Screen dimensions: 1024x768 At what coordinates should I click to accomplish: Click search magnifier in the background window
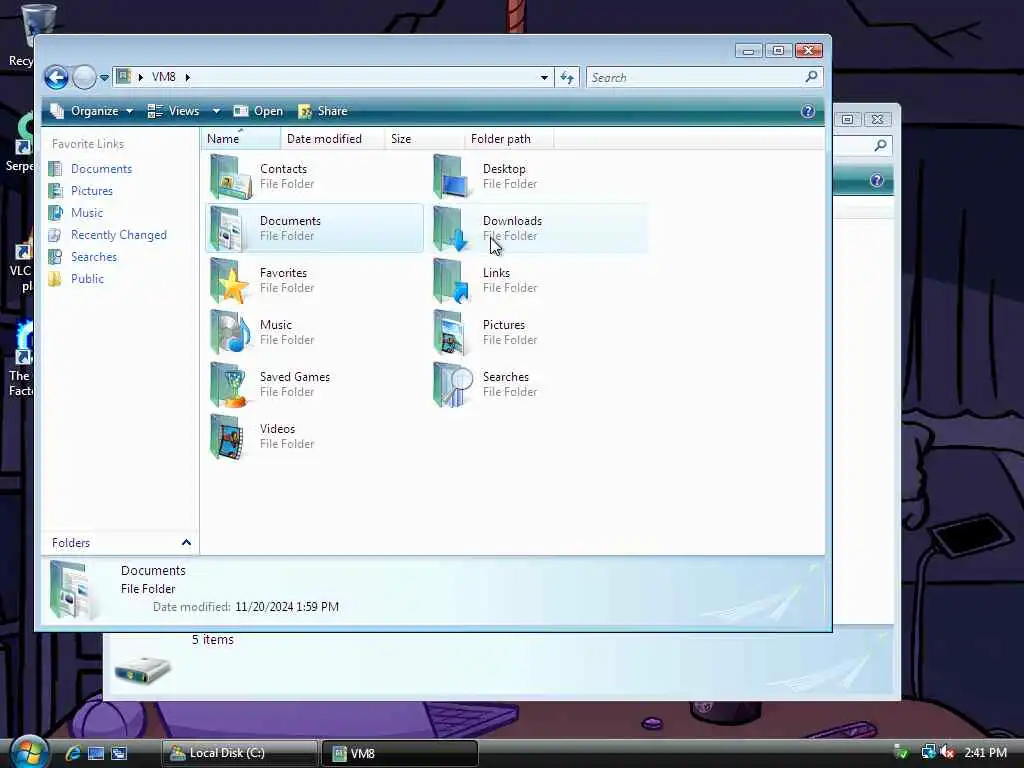pos(880,145)
